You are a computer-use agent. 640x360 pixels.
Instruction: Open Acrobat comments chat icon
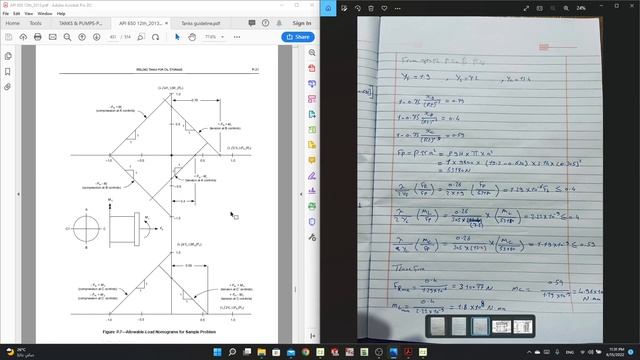[x=252, y=23]
